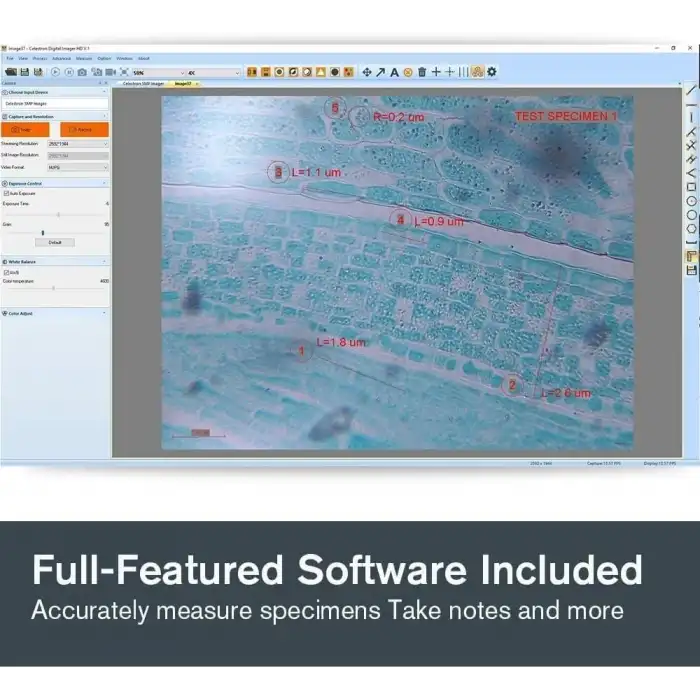Open the Measure menu
Viewport: 700px width, 700px height.
point(84,58)
